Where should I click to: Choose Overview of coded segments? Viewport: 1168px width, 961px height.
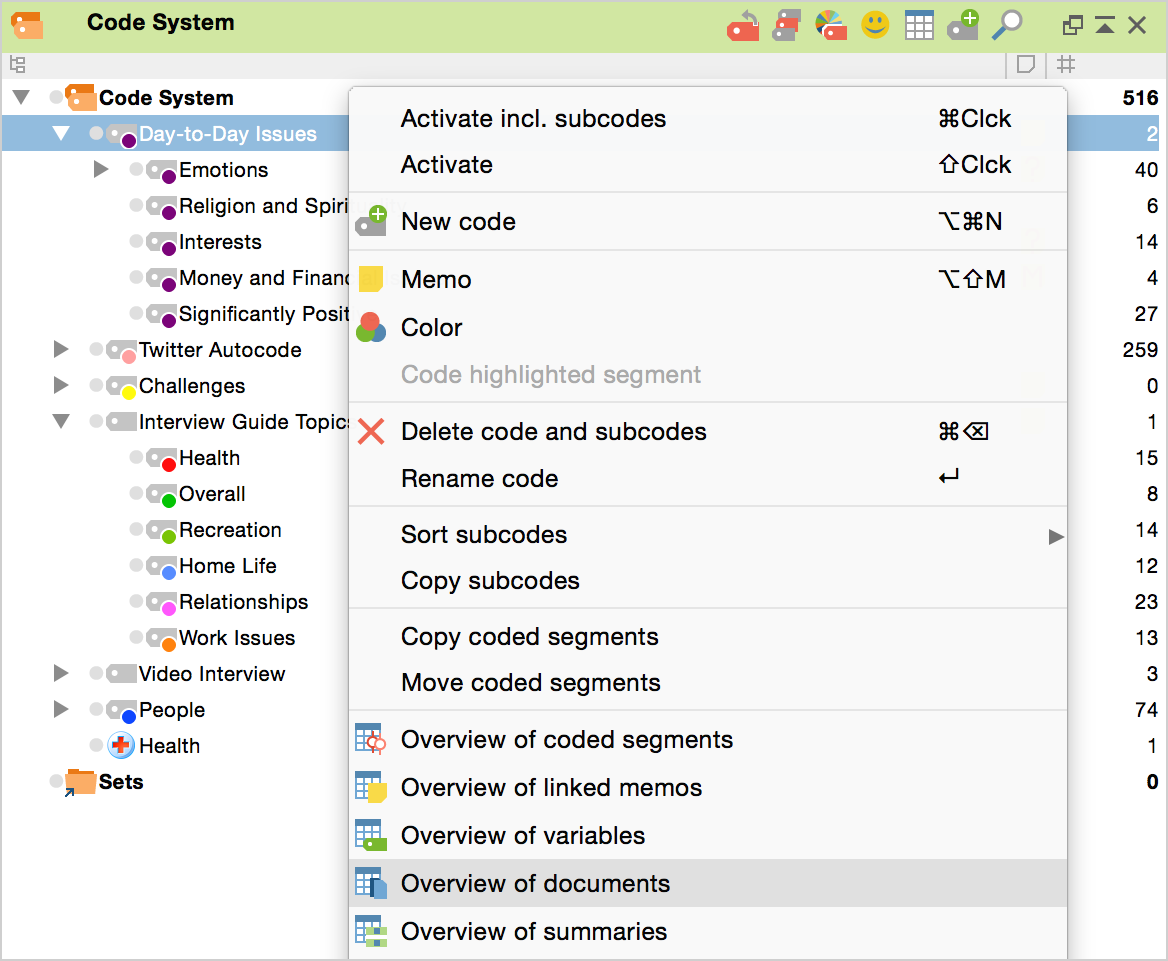click(x=566, y=740)
